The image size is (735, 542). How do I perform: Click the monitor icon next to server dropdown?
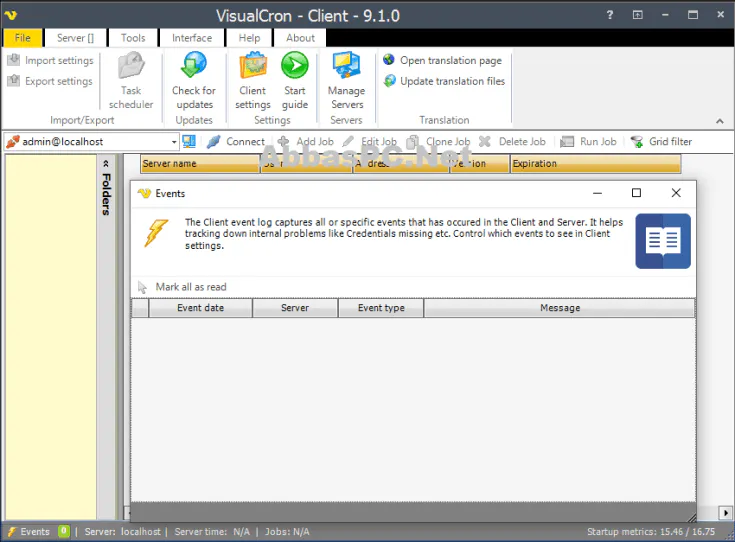189,141
